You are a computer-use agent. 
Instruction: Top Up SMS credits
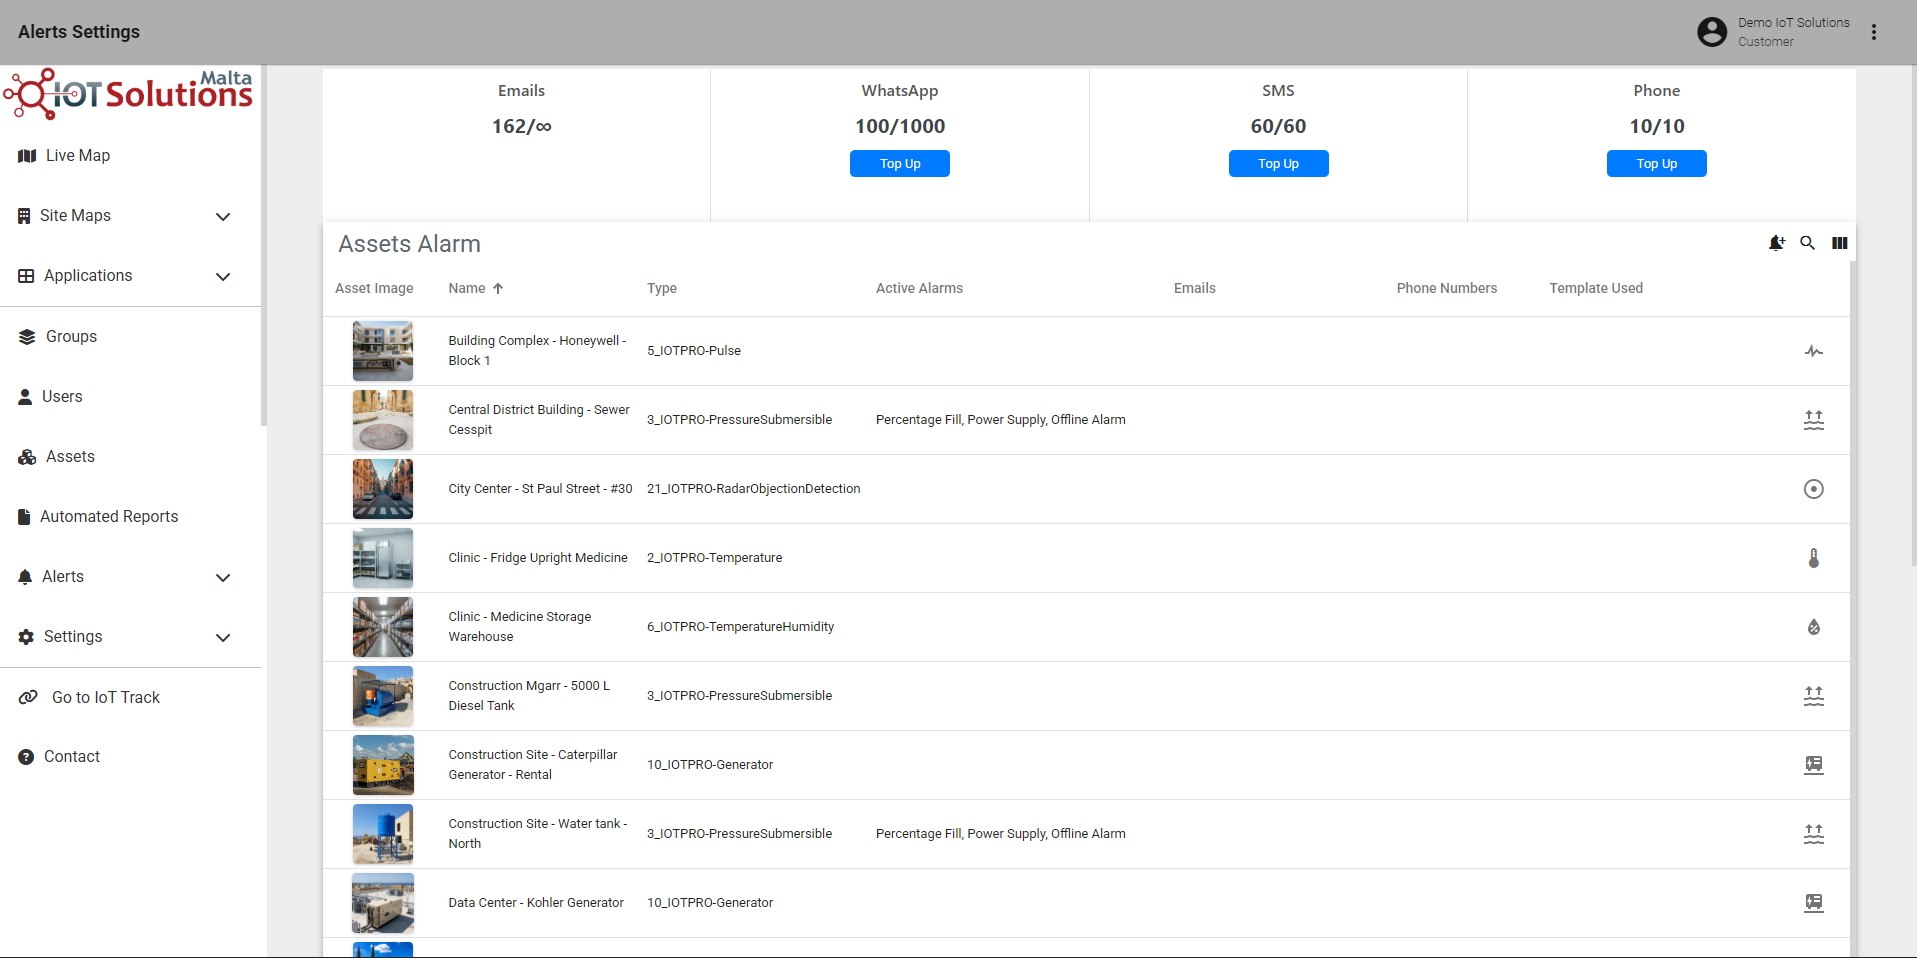point(1278,164)
